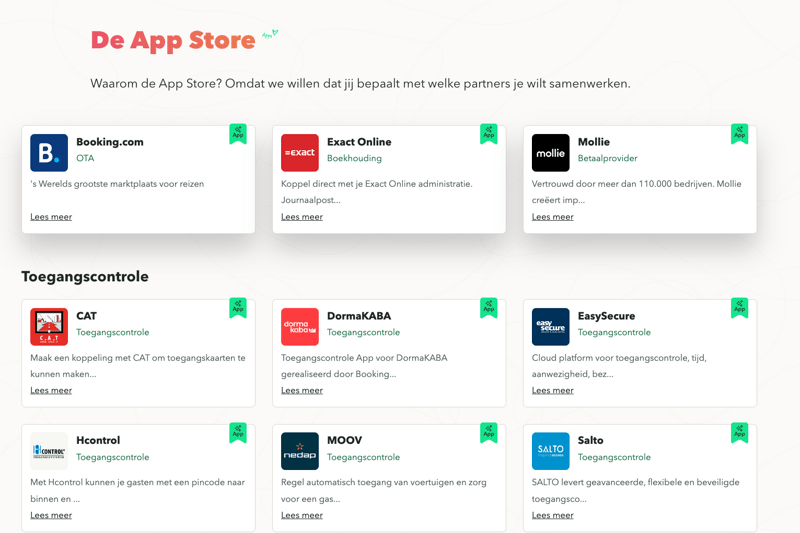
Task: Click the App badge on EasySecure card
Action: tap(739, 308)
